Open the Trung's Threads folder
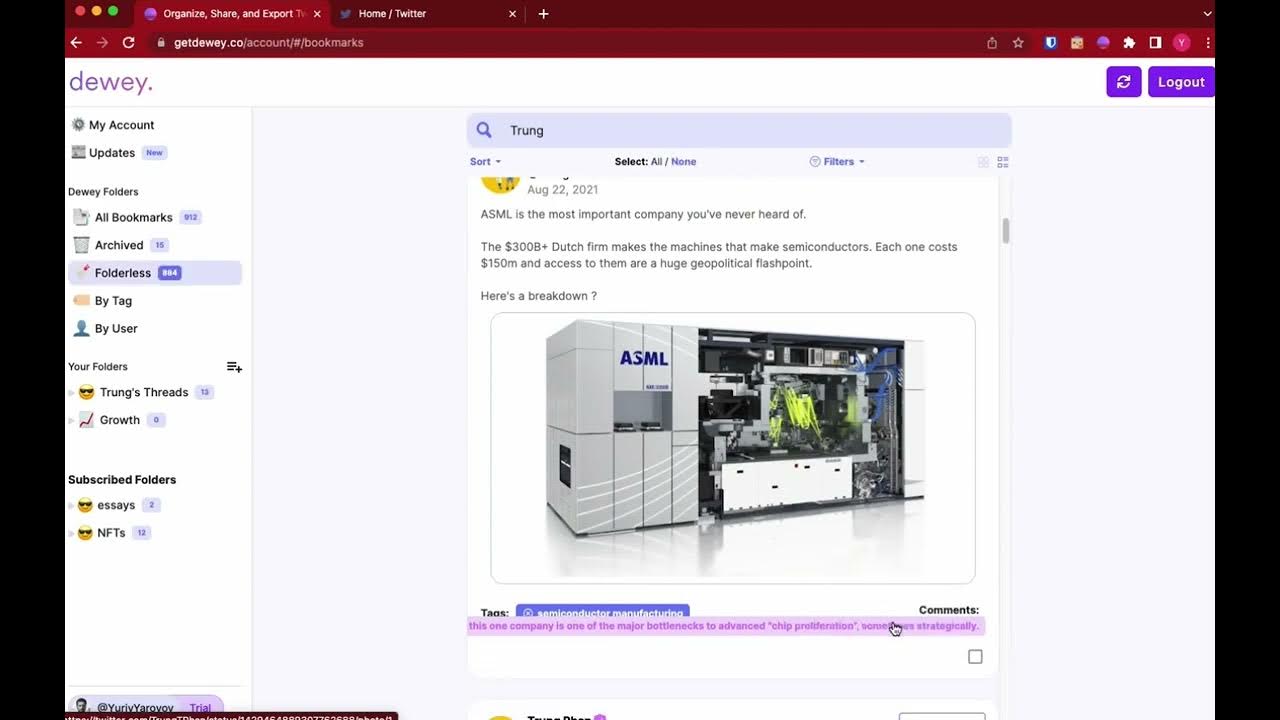The height and width of the screenshot is (720, 1280). tap(144, 392)
